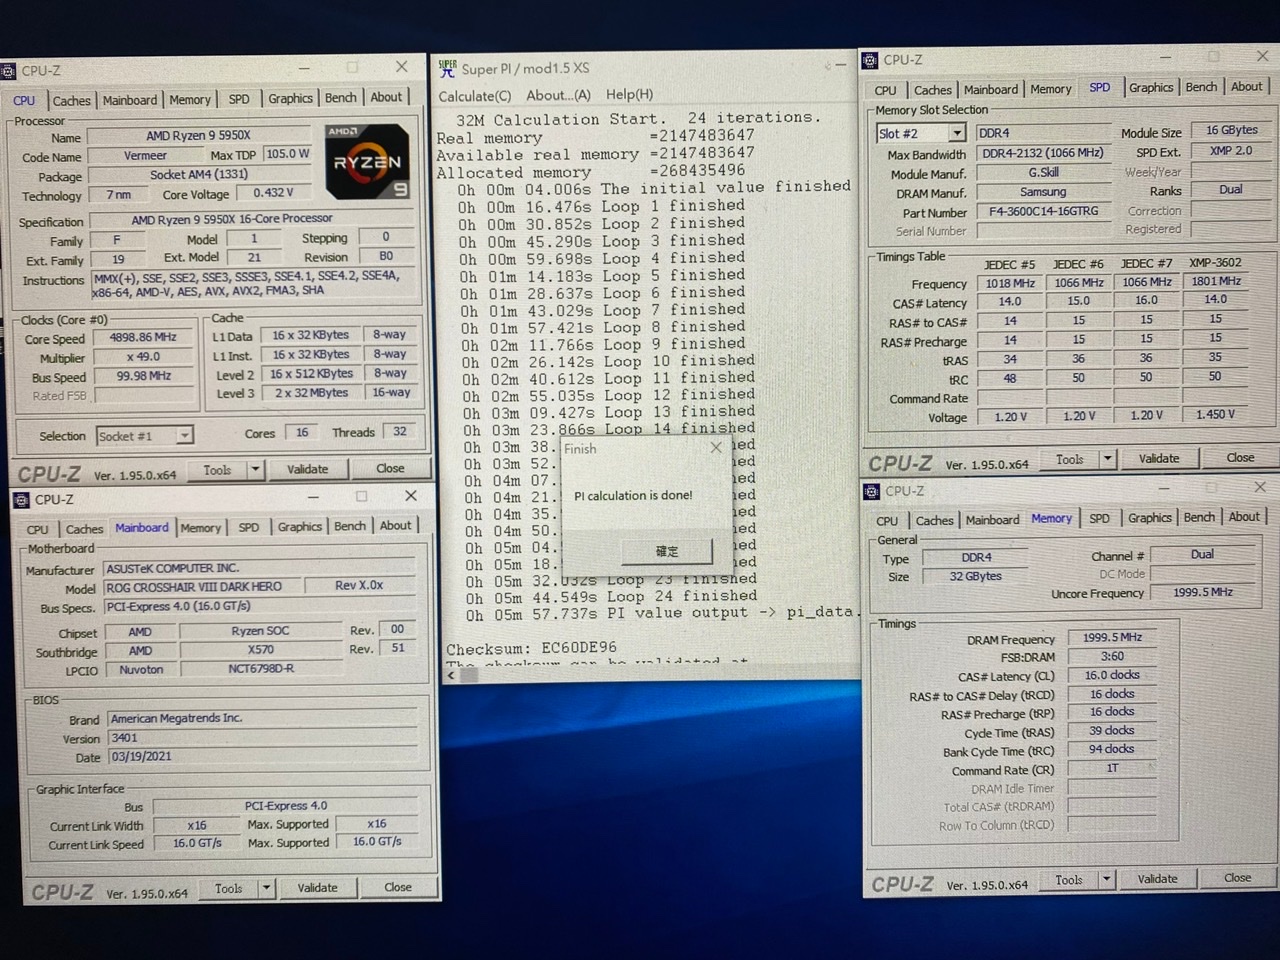Click XMP-3602 frequency 1801 MHz cell
Image resolution: width=1280 pixels, height=960 pixels.
point(1215,281)
